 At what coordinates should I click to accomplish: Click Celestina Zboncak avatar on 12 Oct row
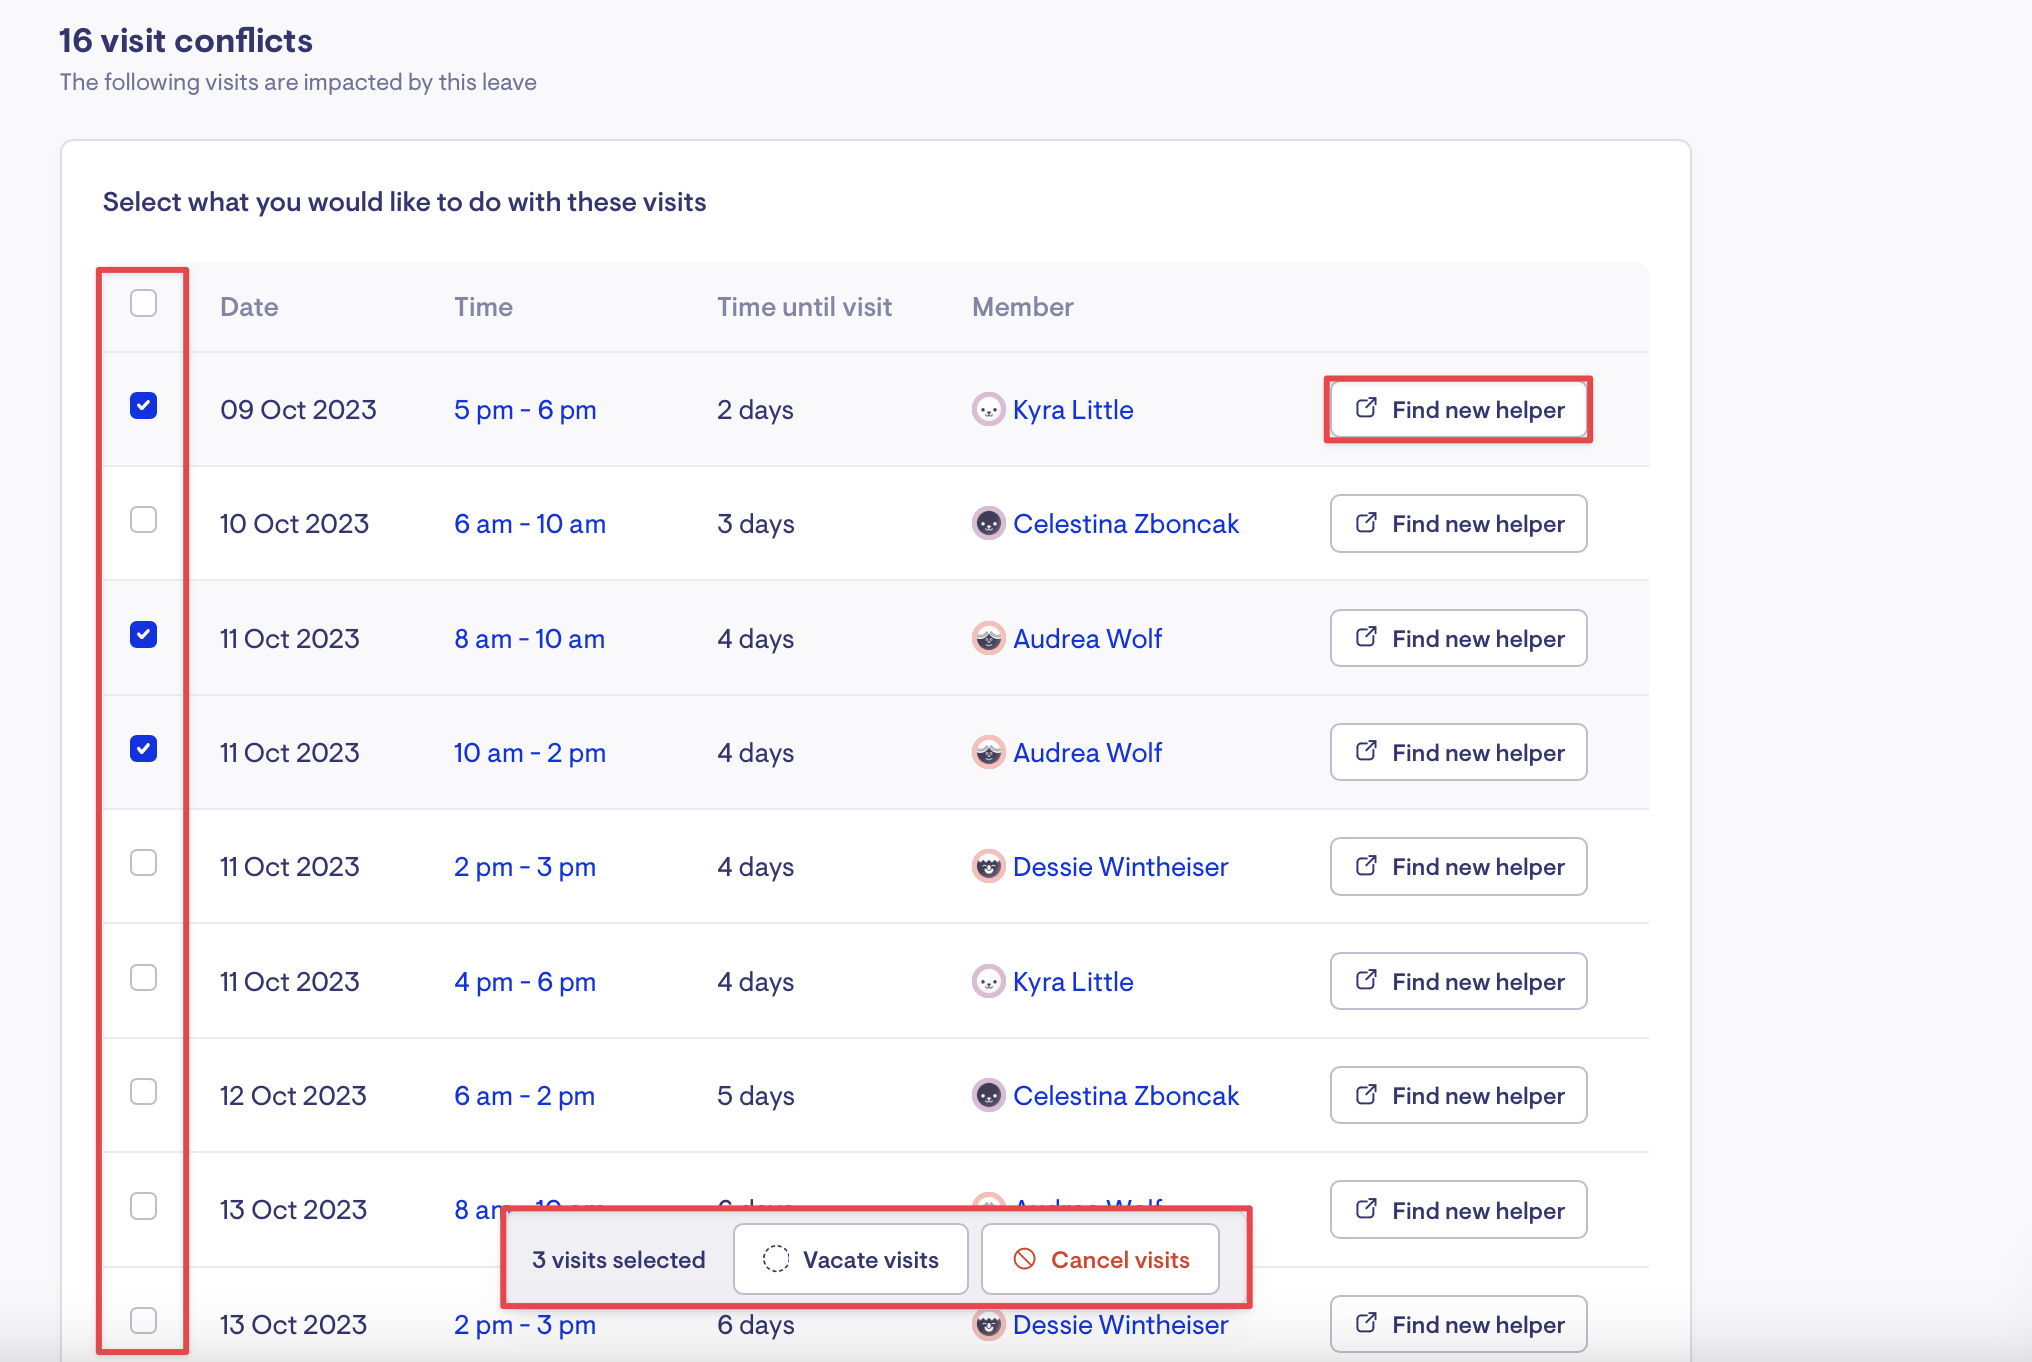(988, 1096)
